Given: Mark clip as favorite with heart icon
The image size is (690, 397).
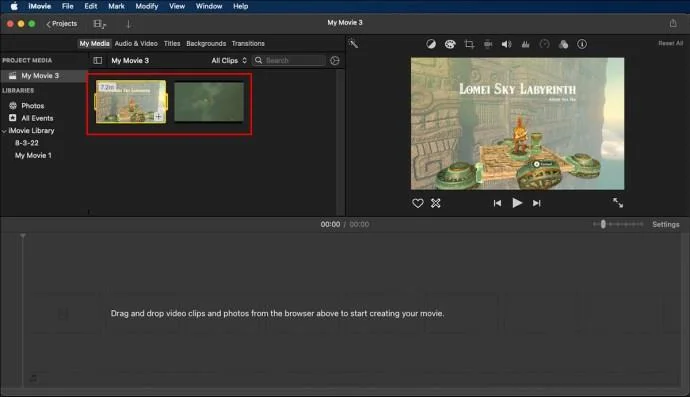Looking at the screenshot, I should tap(418, 203).
